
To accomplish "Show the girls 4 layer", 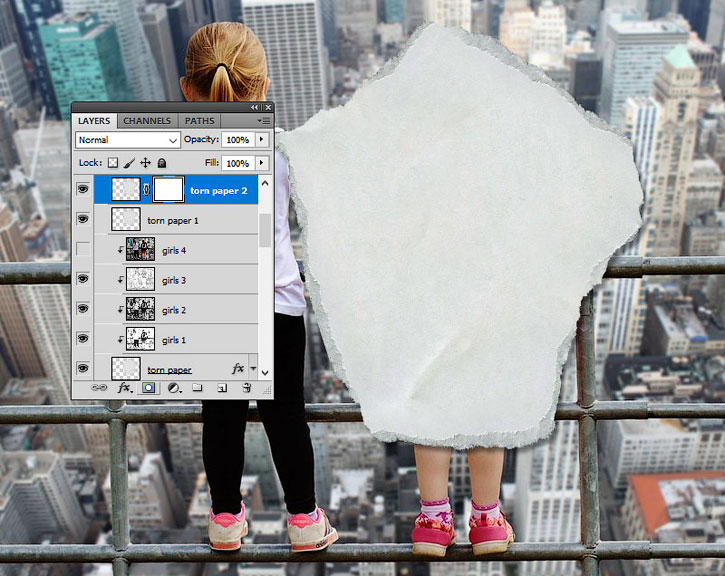I will tap(83, 249).
